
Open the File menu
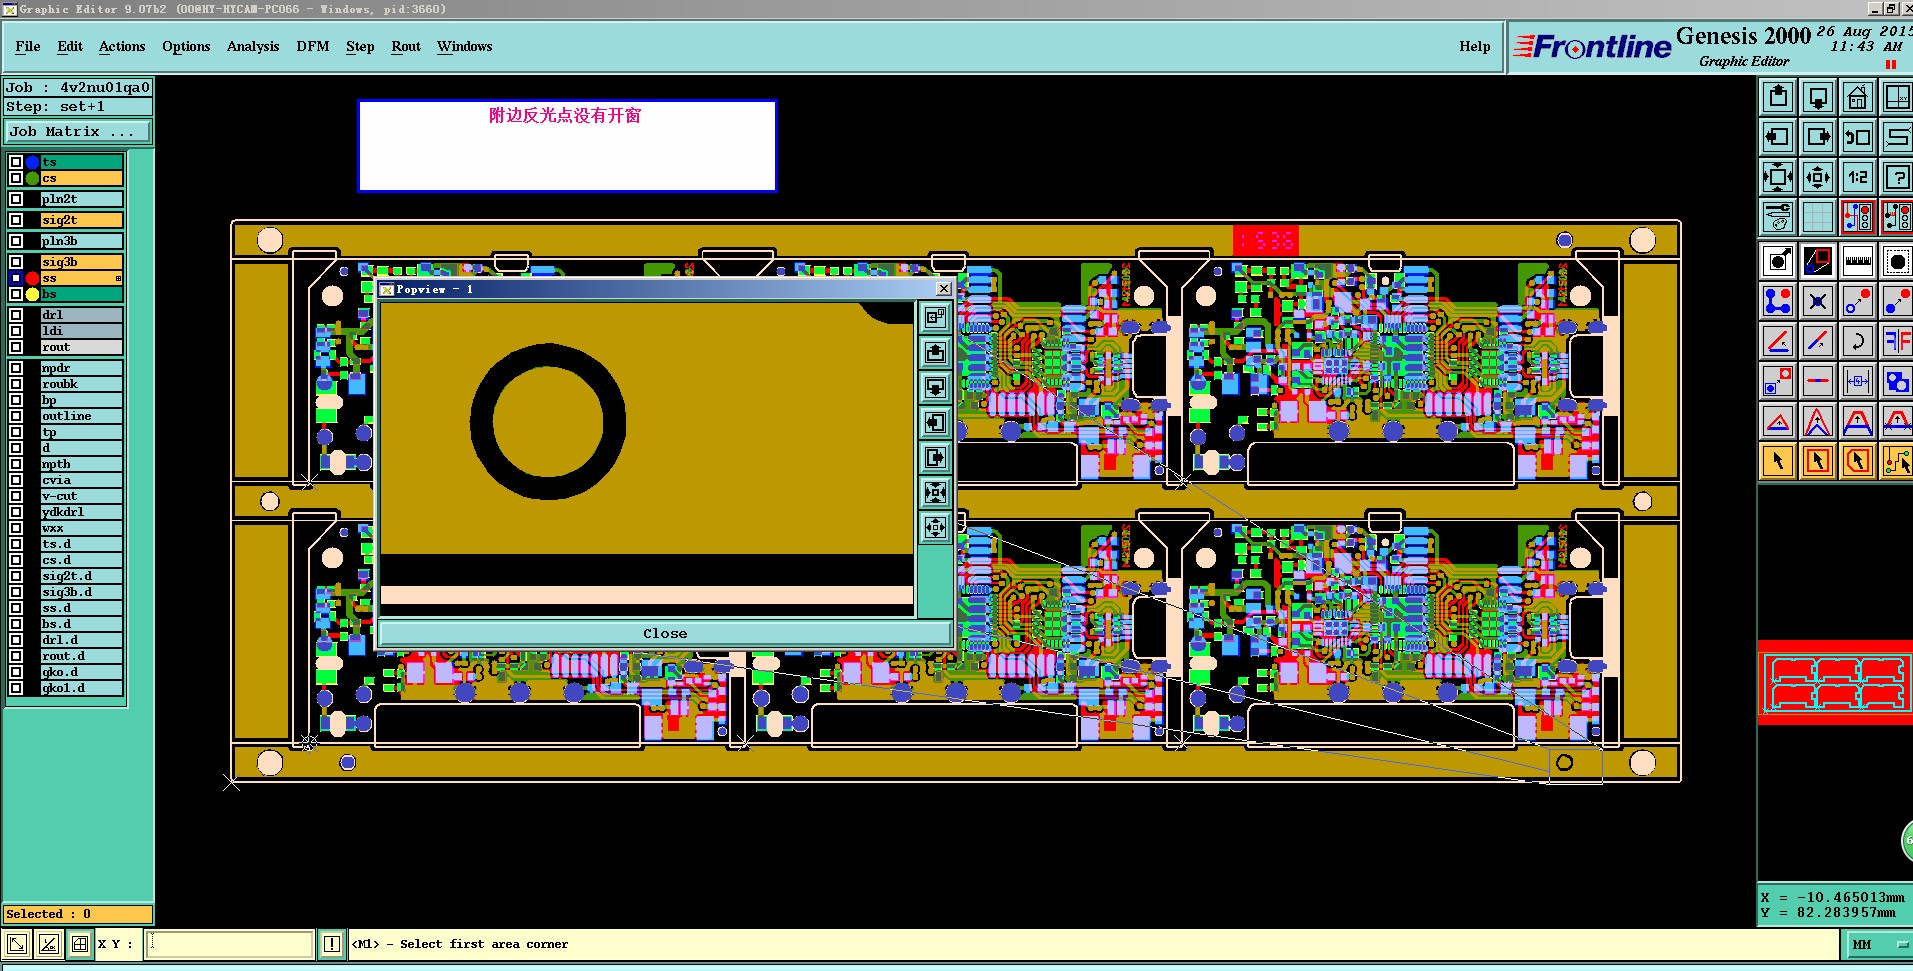pyautogui.click(x=28, y=47)
